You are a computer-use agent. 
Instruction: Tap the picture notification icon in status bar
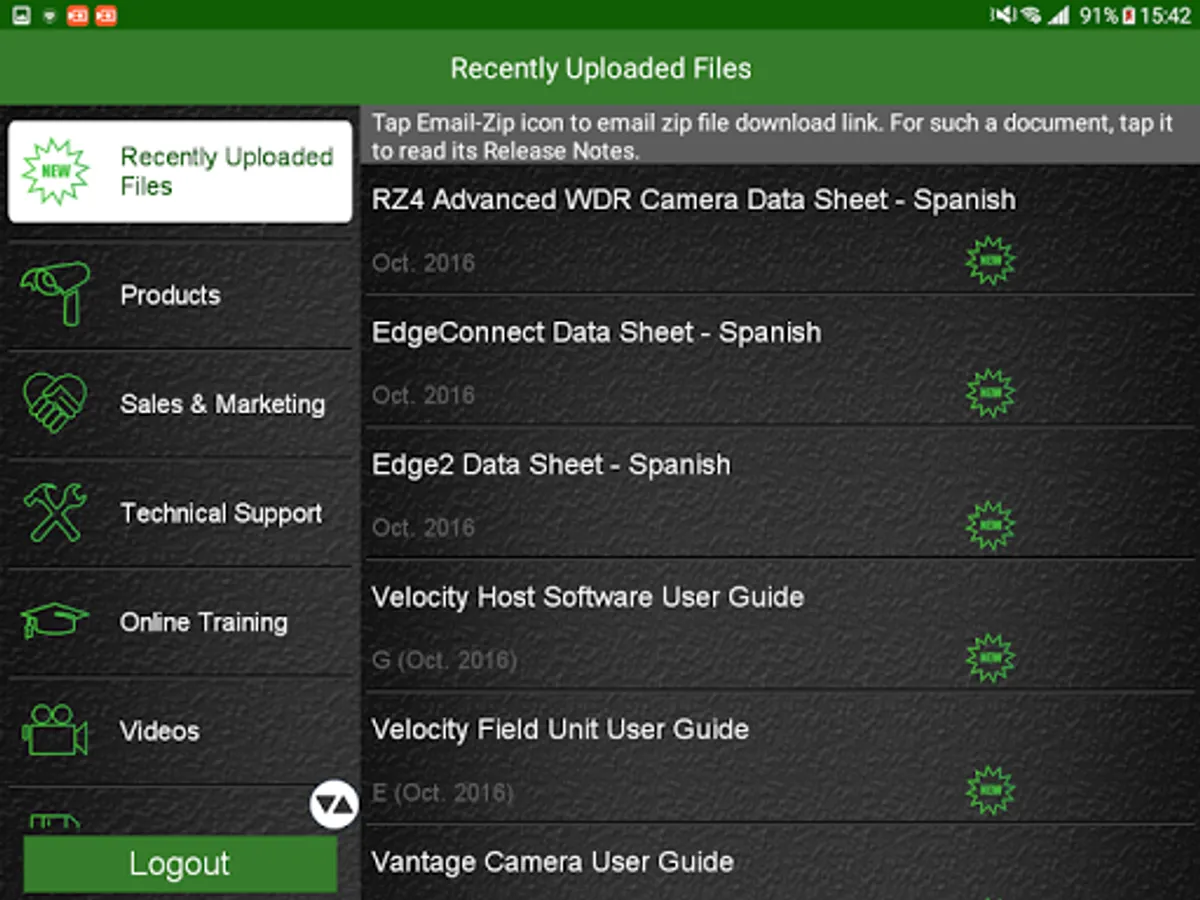pos(21,16)
